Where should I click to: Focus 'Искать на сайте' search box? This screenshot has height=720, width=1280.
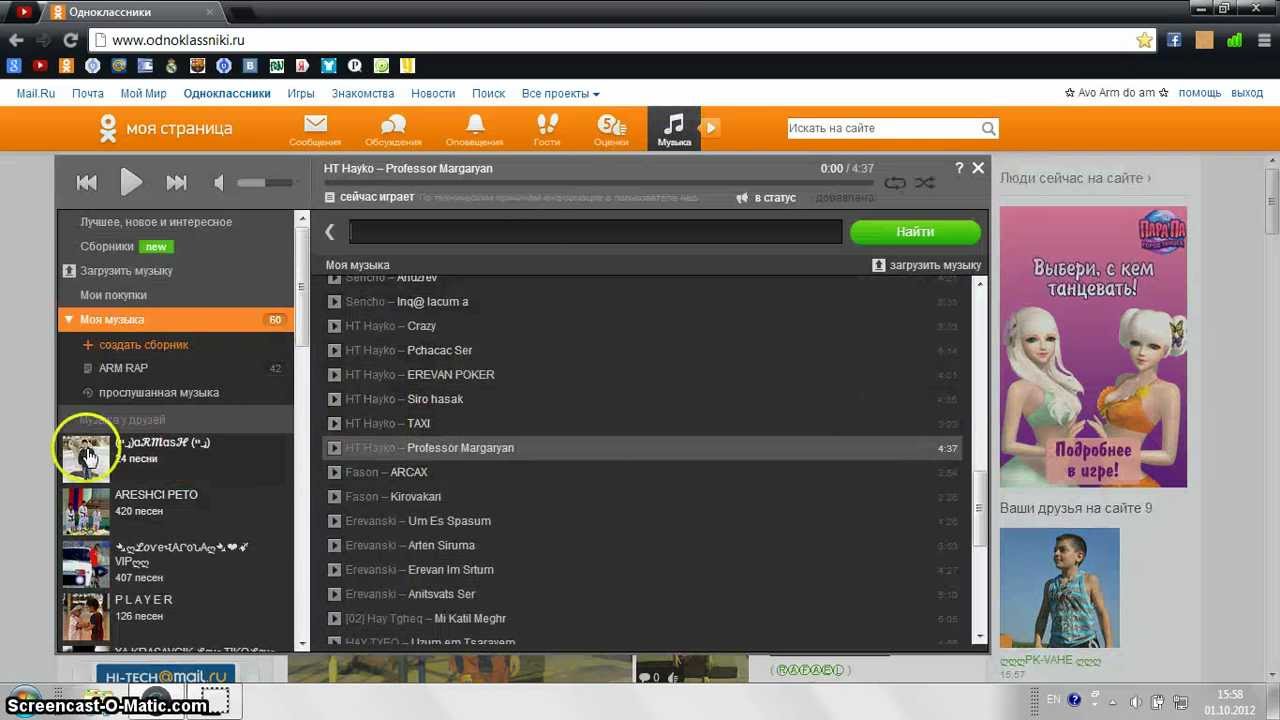pyautogui.click(x=882, y=128)
